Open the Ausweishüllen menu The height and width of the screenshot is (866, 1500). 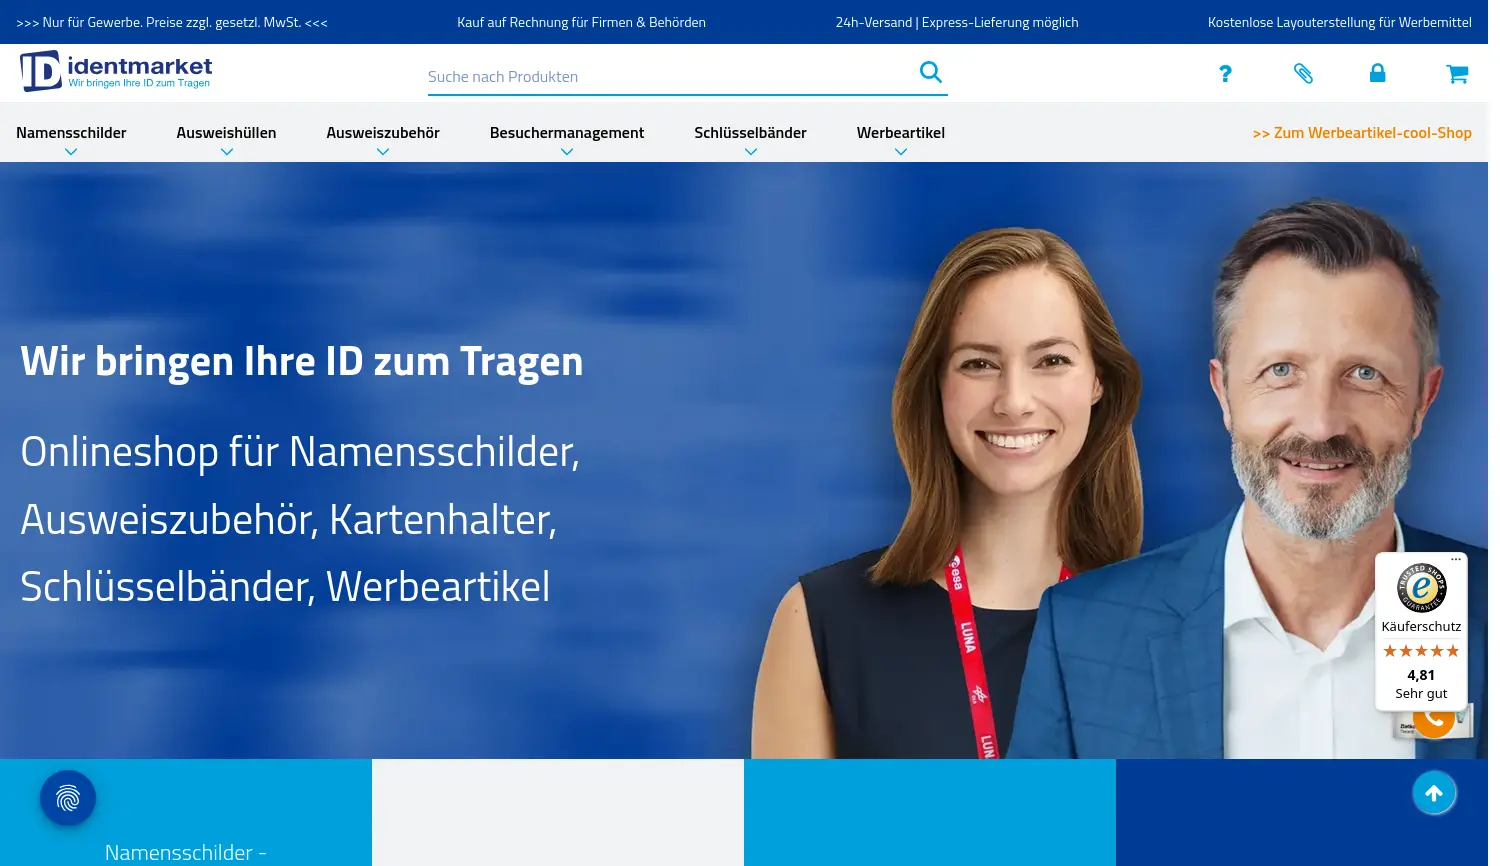(x=226, y=132)
